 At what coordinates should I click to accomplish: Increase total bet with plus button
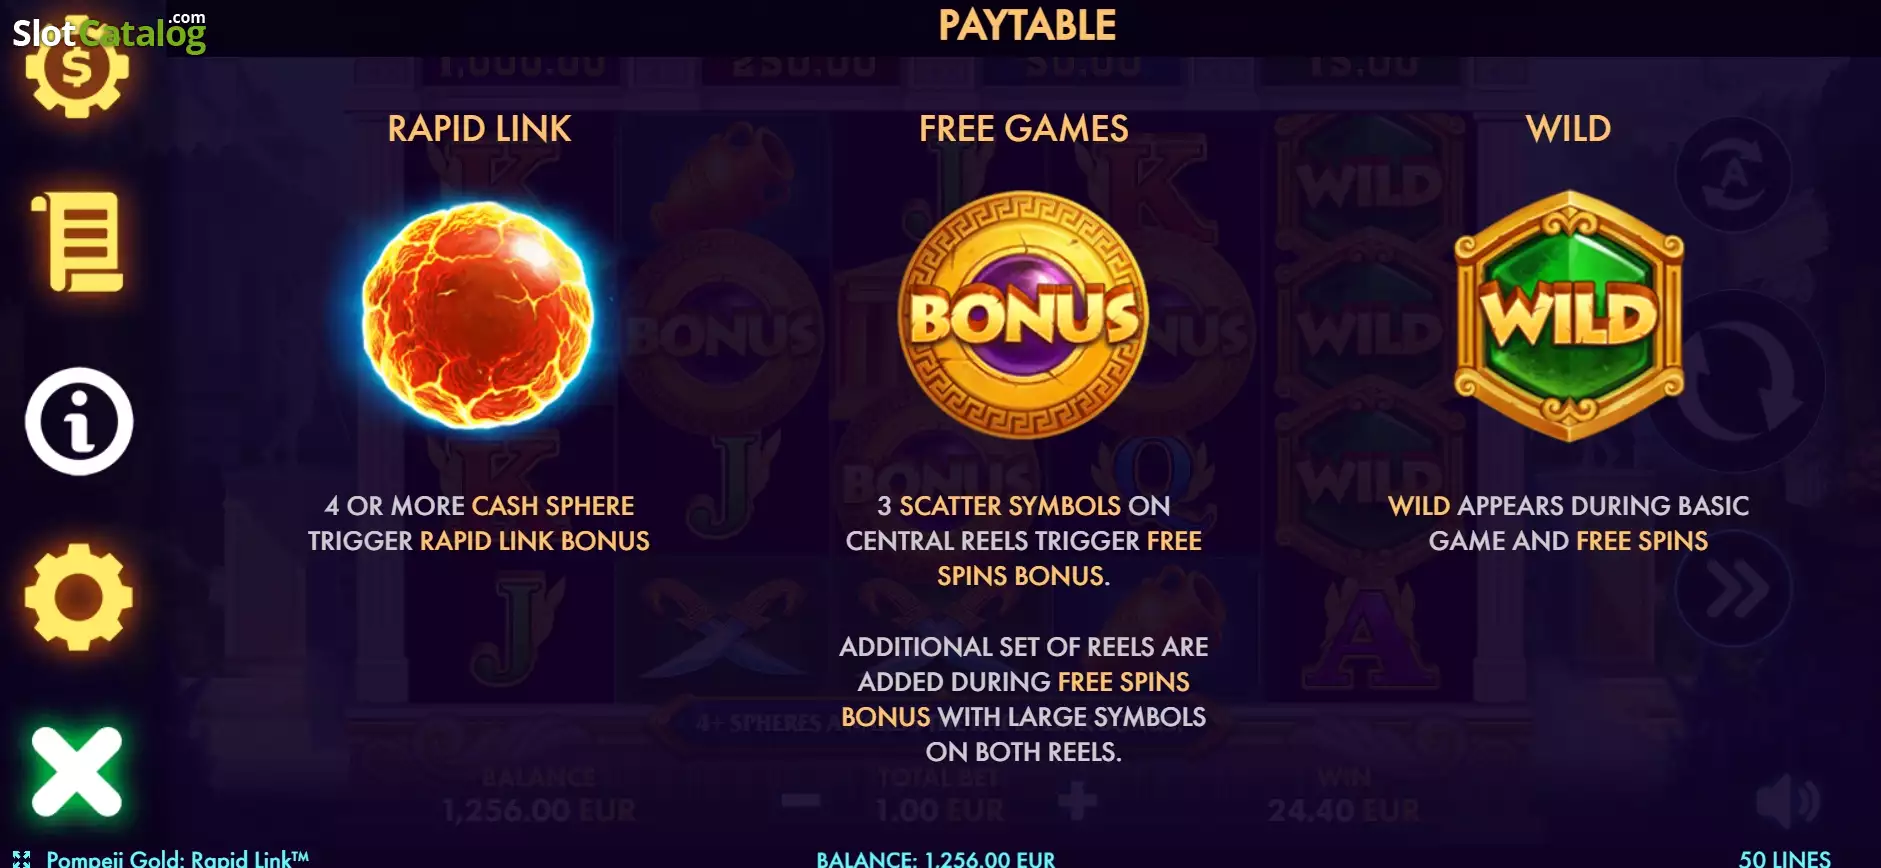click(1077, 800)
